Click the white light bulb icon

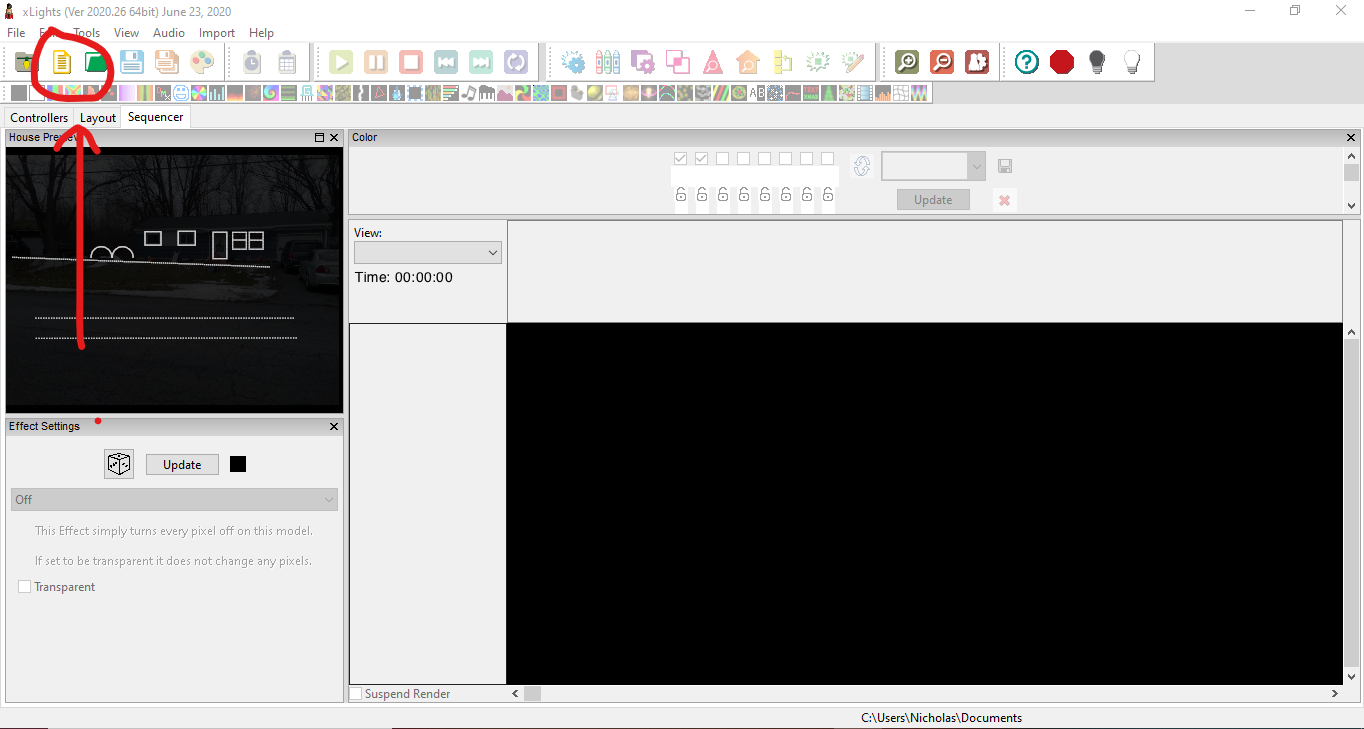click(x=1132, y=62)
